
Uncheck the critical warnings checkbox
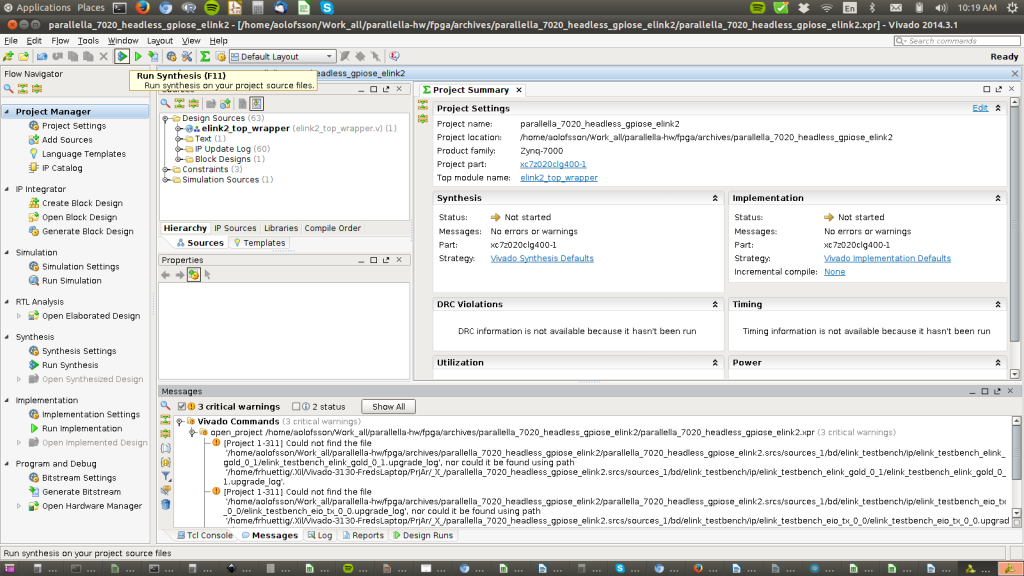[x=181, y=407]
